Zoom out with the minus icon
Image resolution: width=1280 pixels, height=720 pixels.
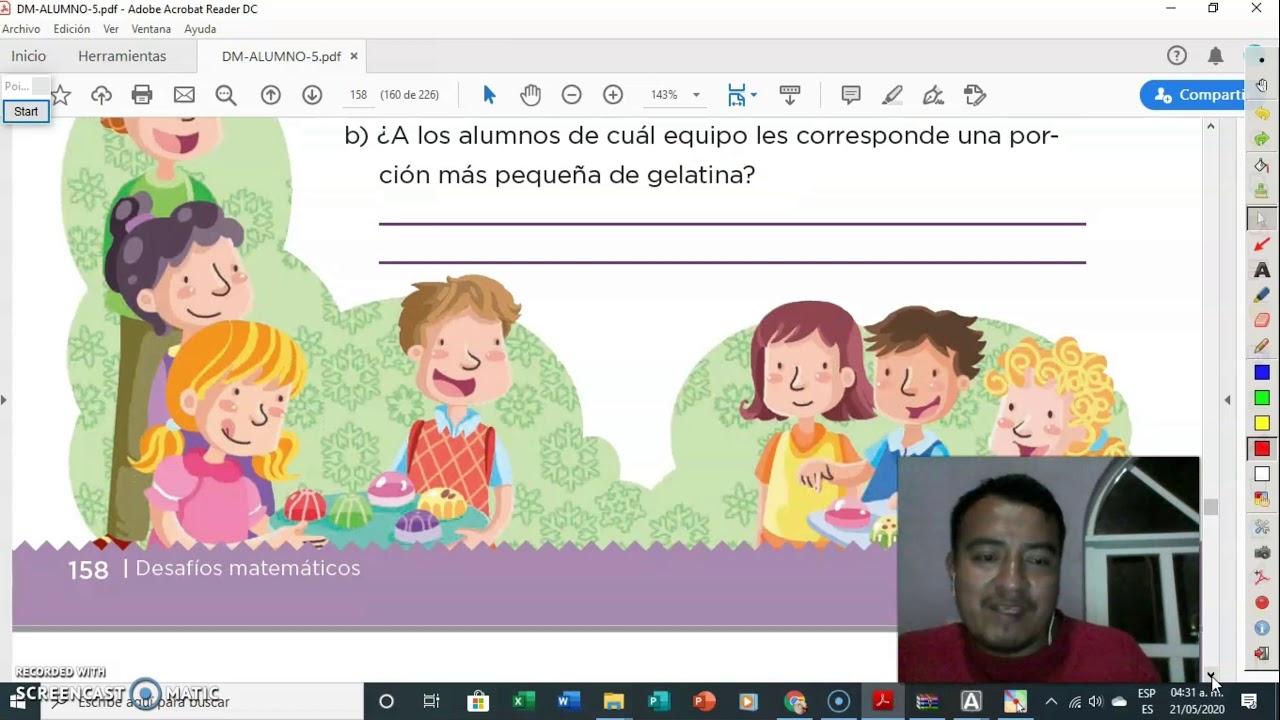click(x=572, y=95)
